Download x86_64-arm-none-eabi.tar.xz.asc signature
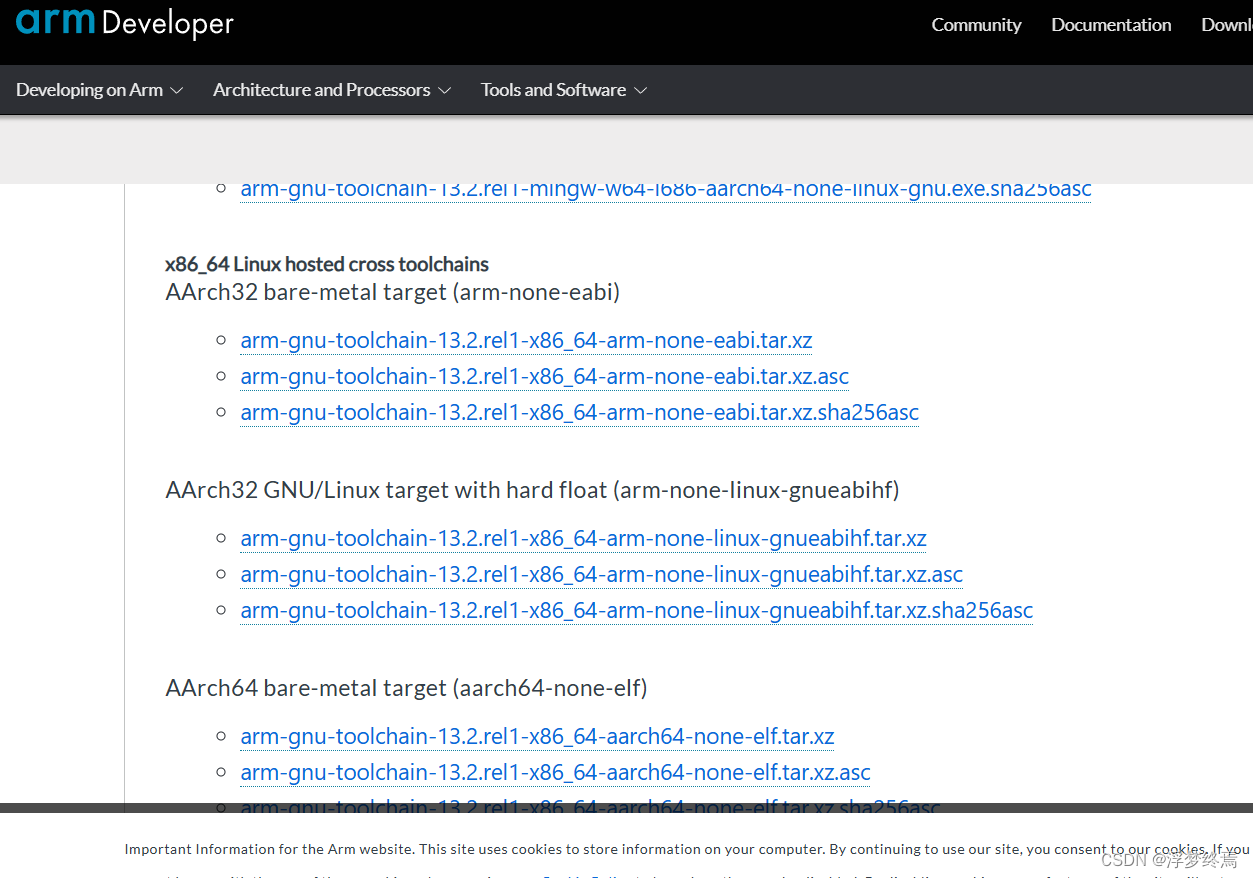 pos(544,376)
